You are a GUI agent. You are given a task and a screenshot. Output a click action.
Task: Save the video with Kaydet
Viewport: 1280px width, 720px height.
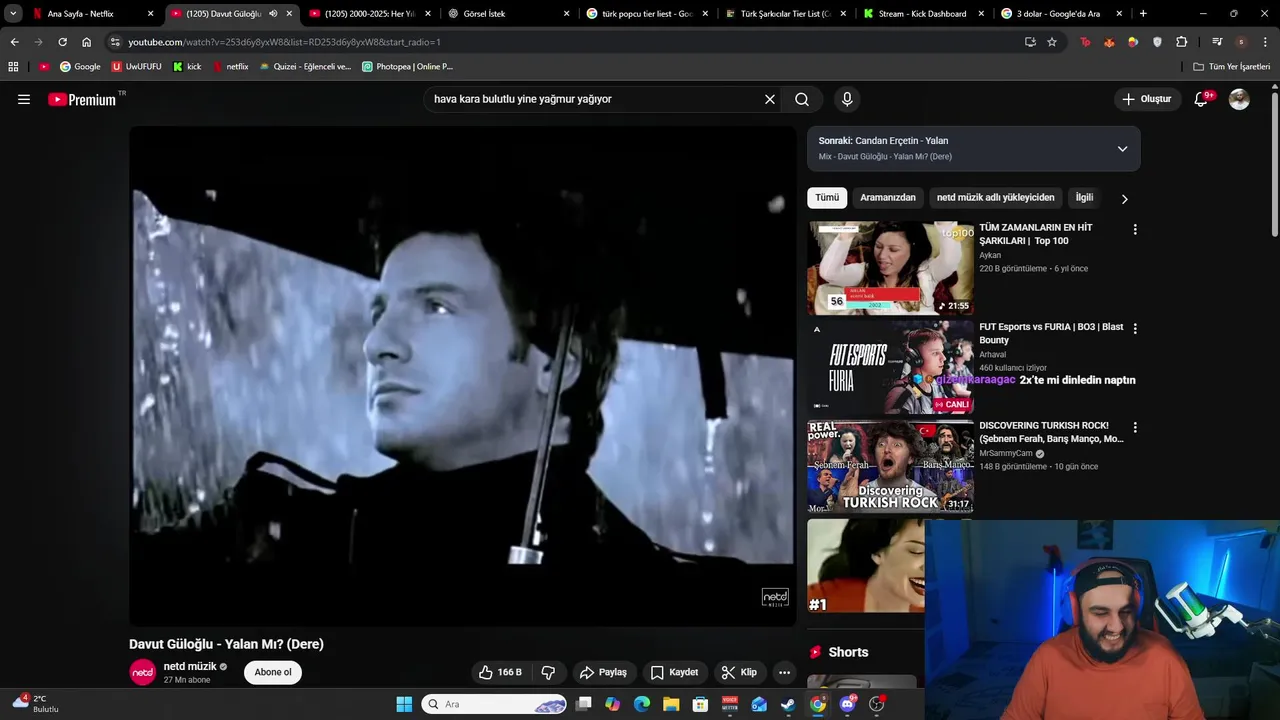[674, 672]
